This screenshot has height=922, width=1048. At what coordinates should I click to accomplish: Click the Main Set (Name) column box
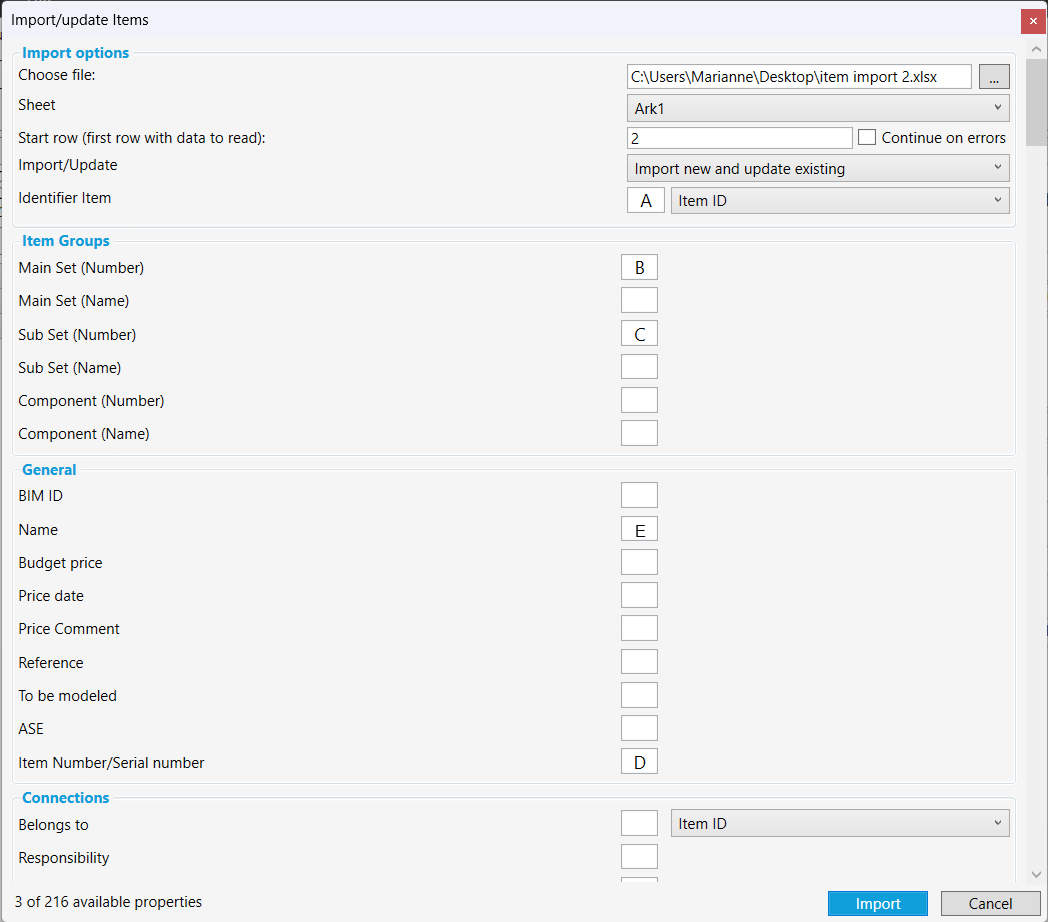[639, 301]
